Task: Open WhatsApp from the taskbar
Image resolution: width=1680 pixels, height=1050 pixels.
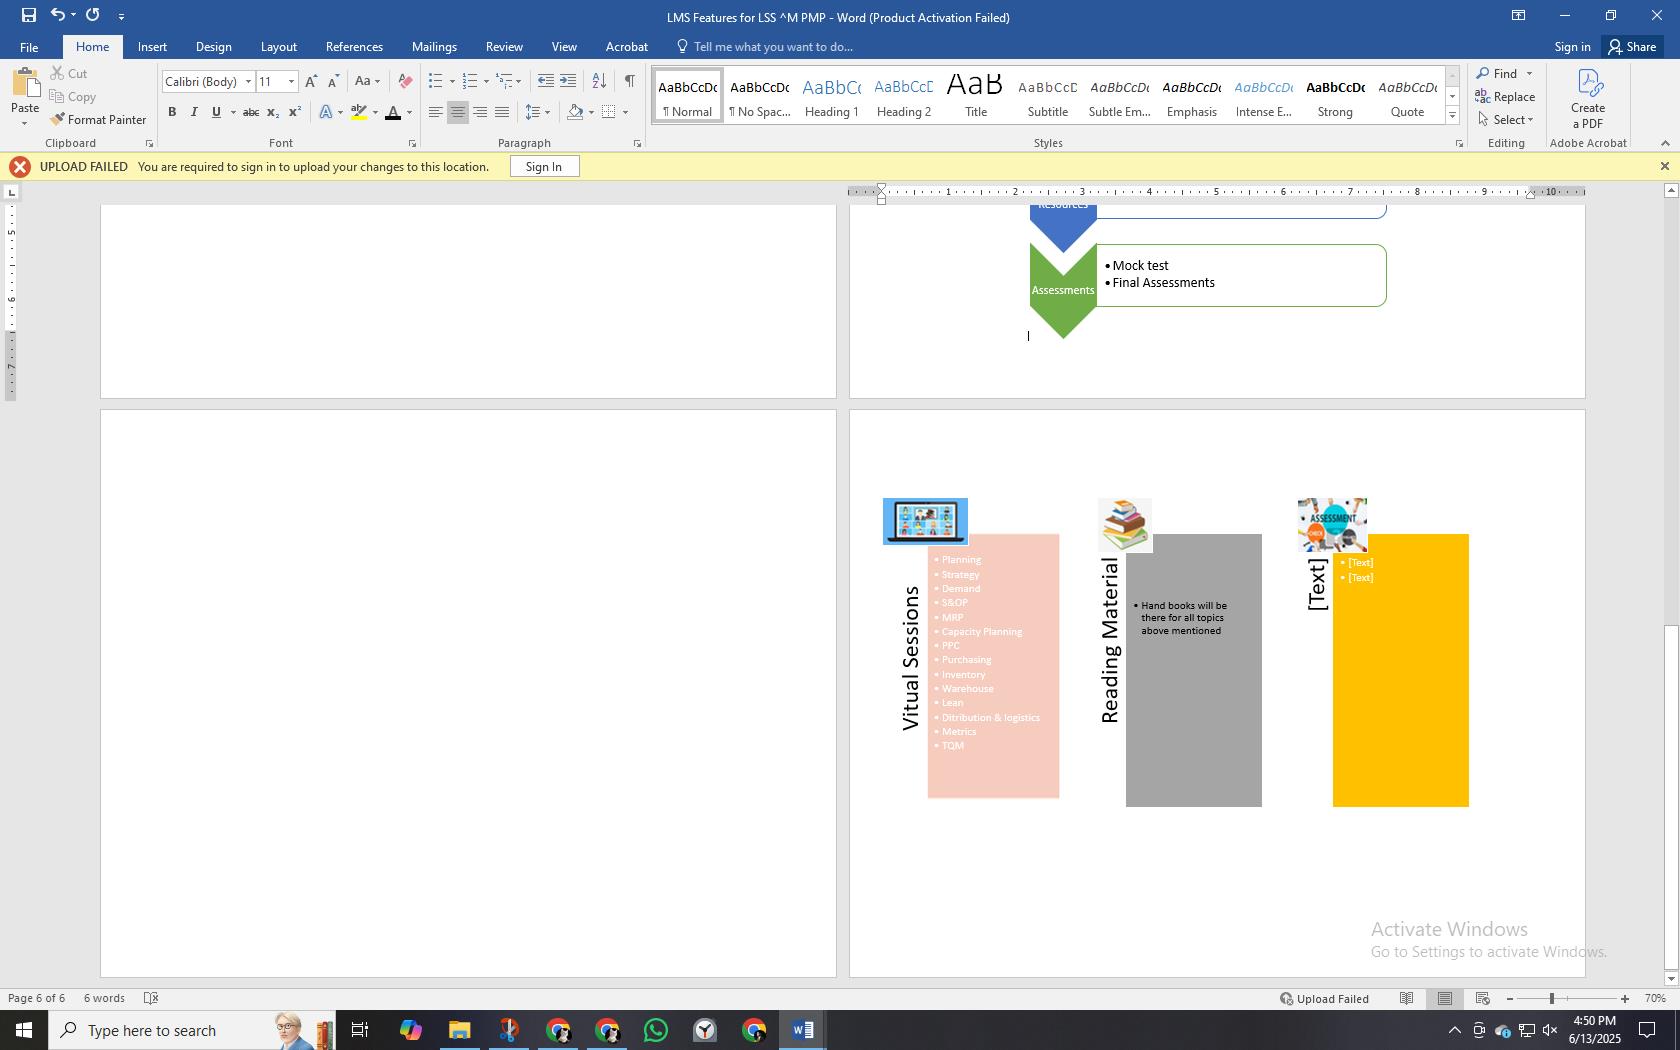Action: pos(656,1030)
